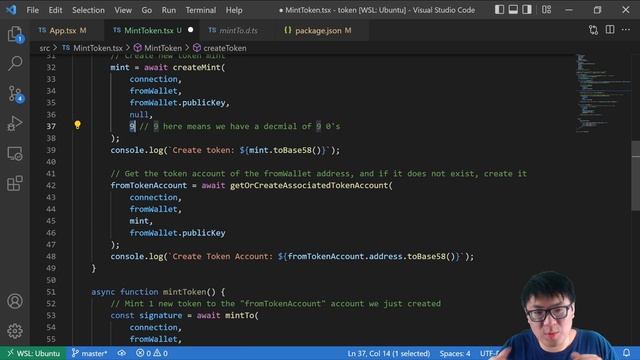Click the port forwarding icon in status bar

pyautogui.click(x=122, y=353)
